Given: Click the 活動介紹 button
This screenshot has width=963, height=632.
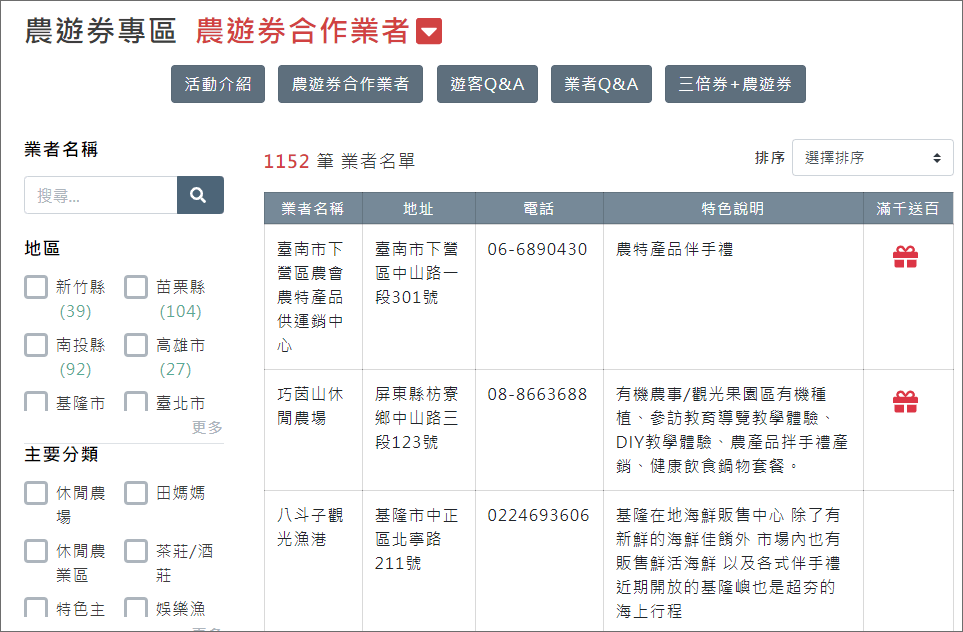Looking at the screenshot, I should click(218, 84).
